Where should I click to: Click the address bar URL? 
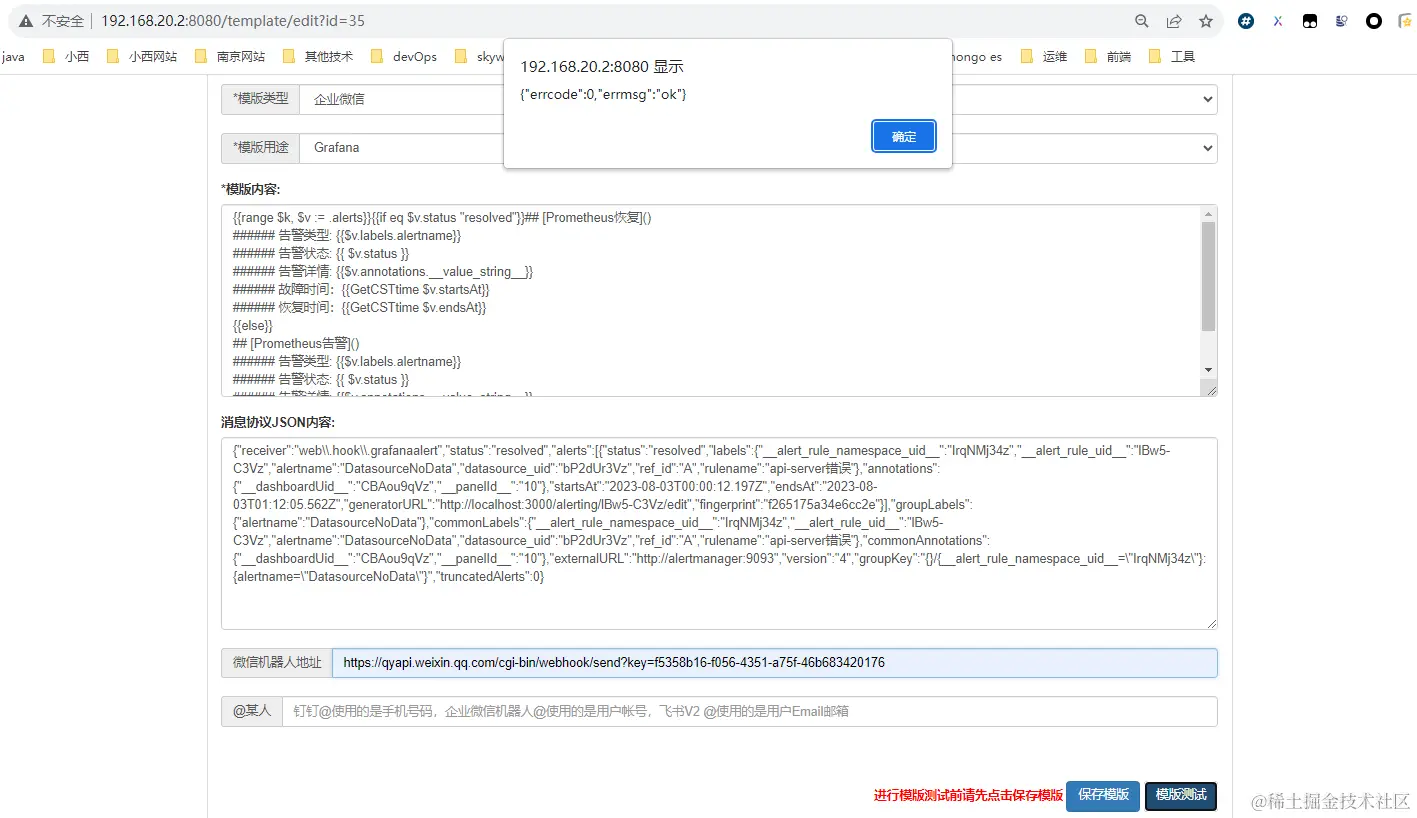click(x=232, y=21)
